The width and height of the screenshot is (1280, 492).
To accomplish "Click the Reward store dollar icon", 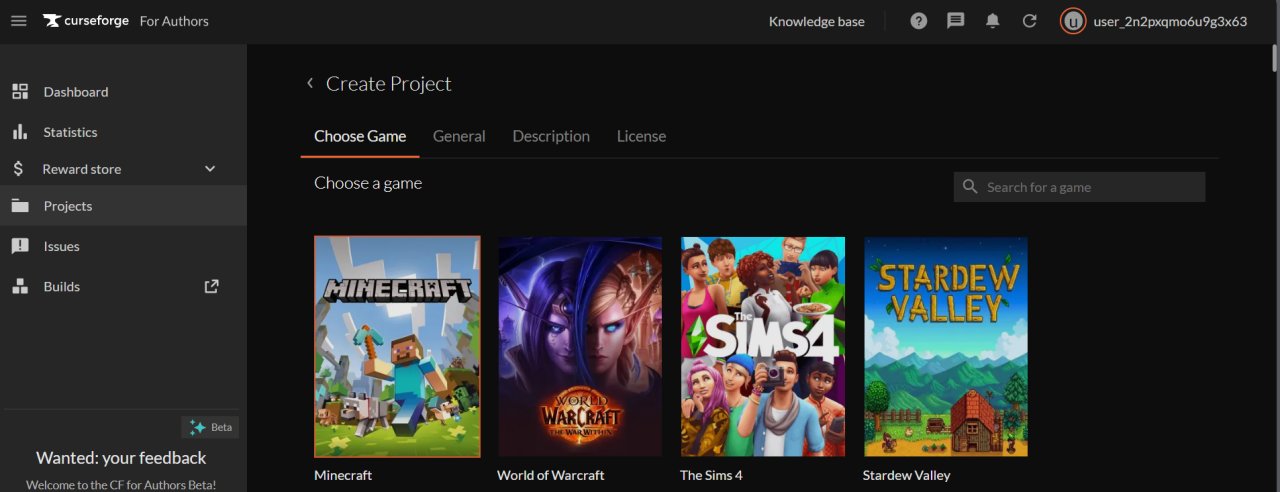I will (x=19, y=169).
